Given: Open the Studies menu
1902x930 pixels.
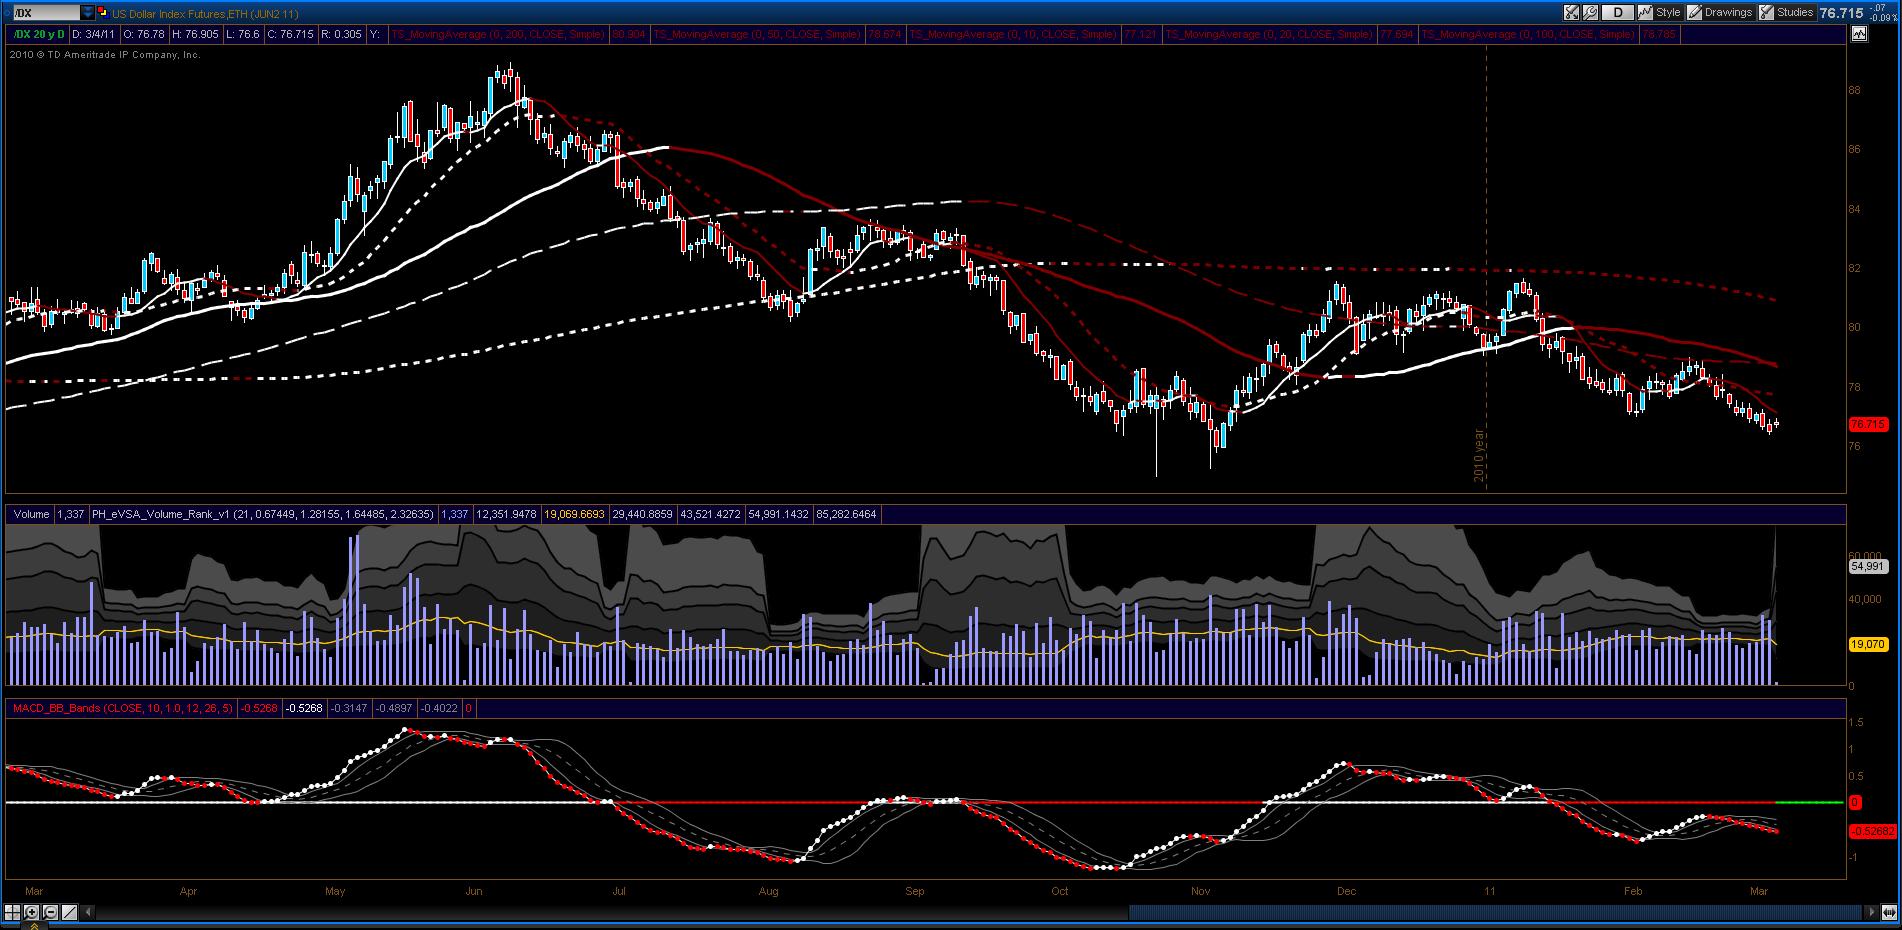Looking at the screenshot, I should click(x=1787, y=13).
